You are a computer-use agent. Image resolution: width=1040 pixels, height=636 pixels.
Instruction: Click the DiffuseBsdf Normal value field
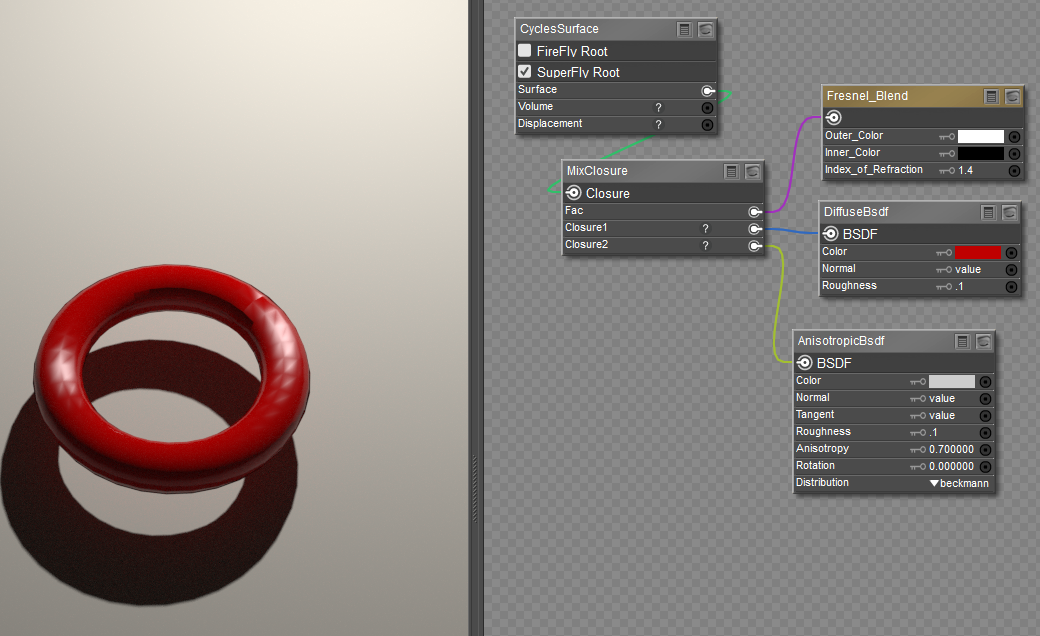(x=968, y=270)
